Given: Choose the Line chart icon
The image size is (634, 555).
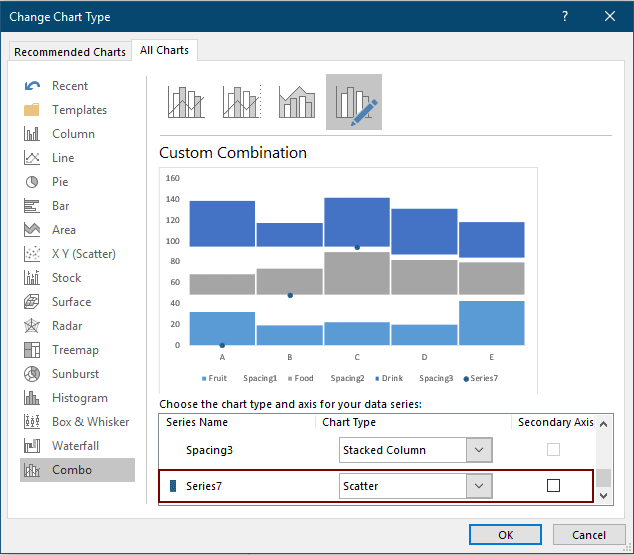Looking at the screenshot, I should (x=32, y=158).
